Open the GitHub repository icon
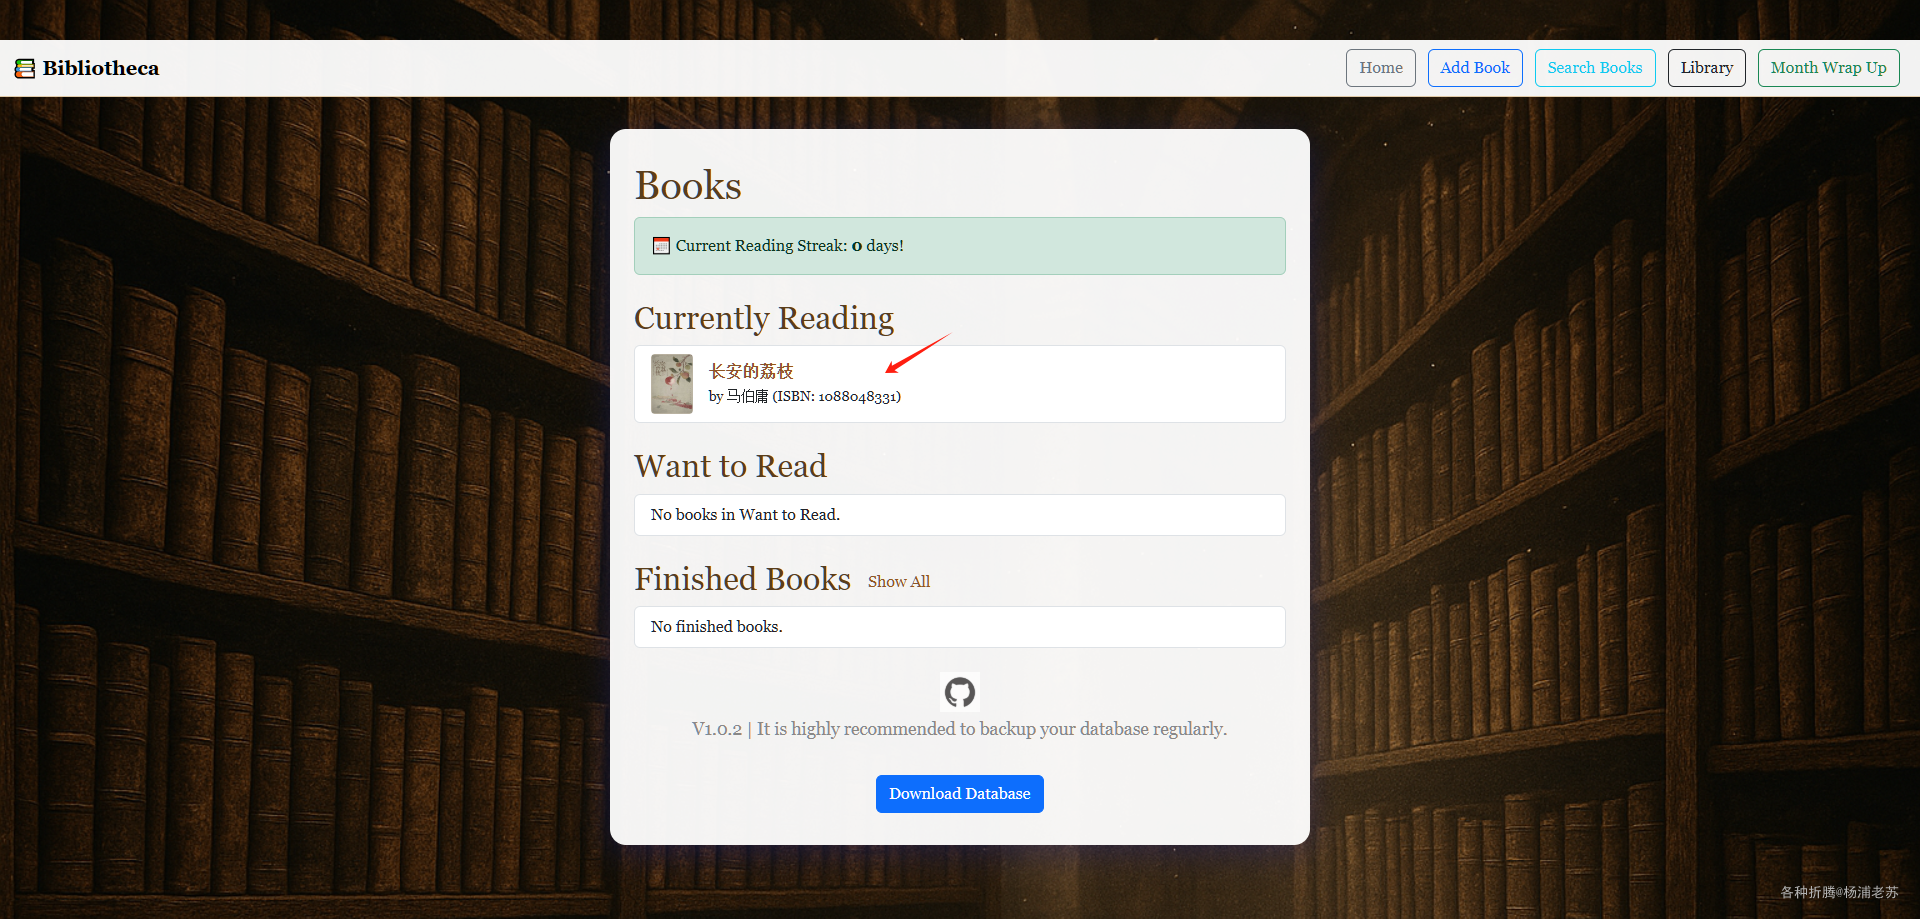Screen dimensions: 1920x919 coord(960,692)
